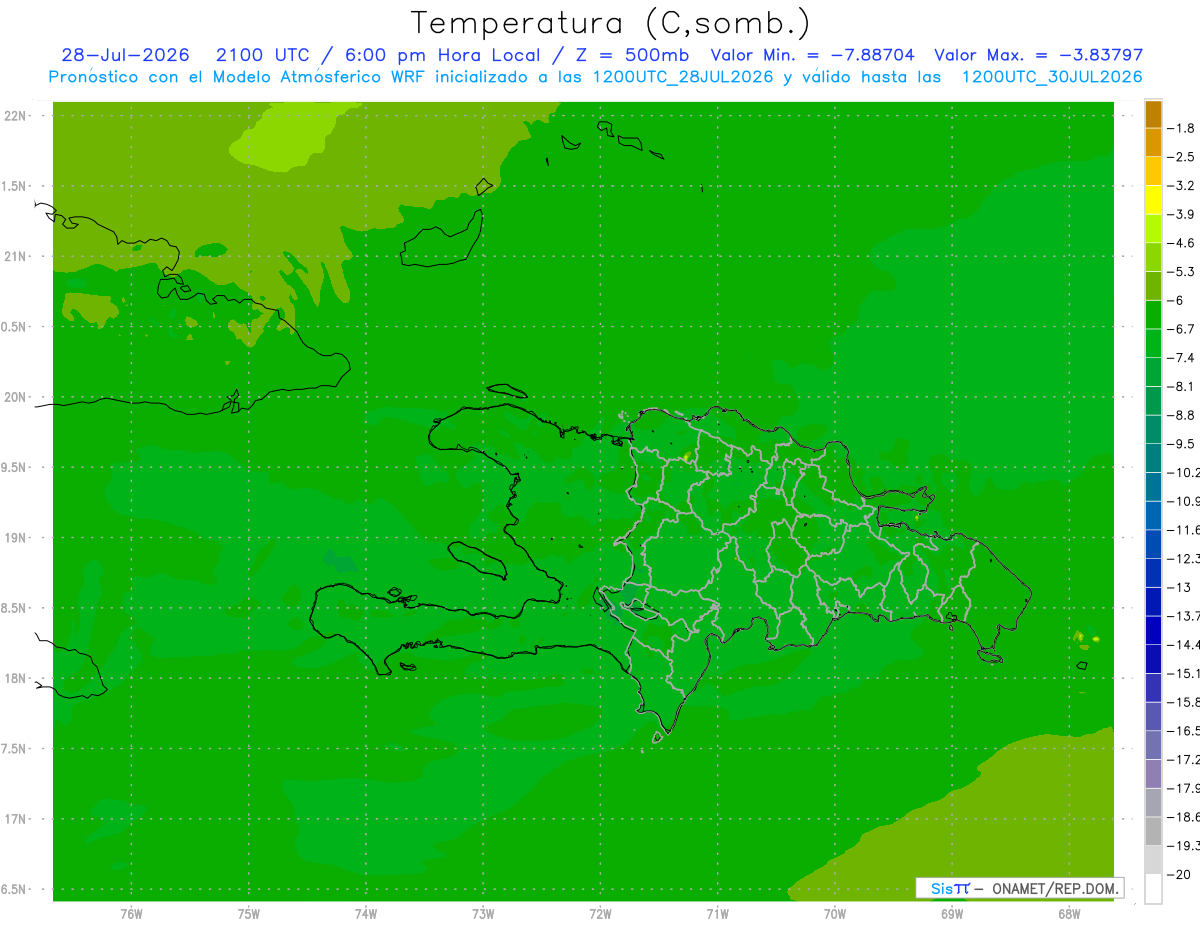Viewport: 1200px width, 927px height.
Task: Click the '-6.7' color scale label
Action: pos(1183,329)
